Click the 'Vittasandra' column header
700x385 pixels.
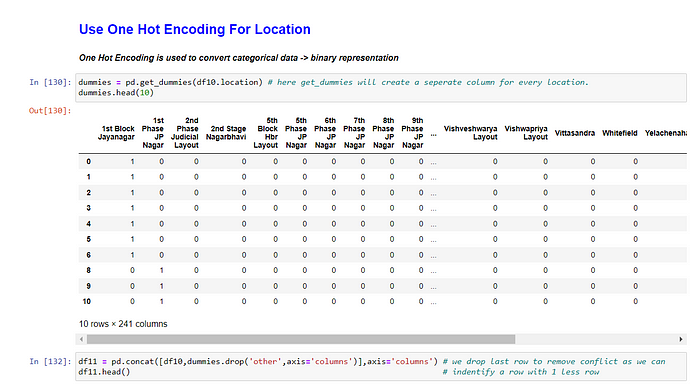click(575, 133)
